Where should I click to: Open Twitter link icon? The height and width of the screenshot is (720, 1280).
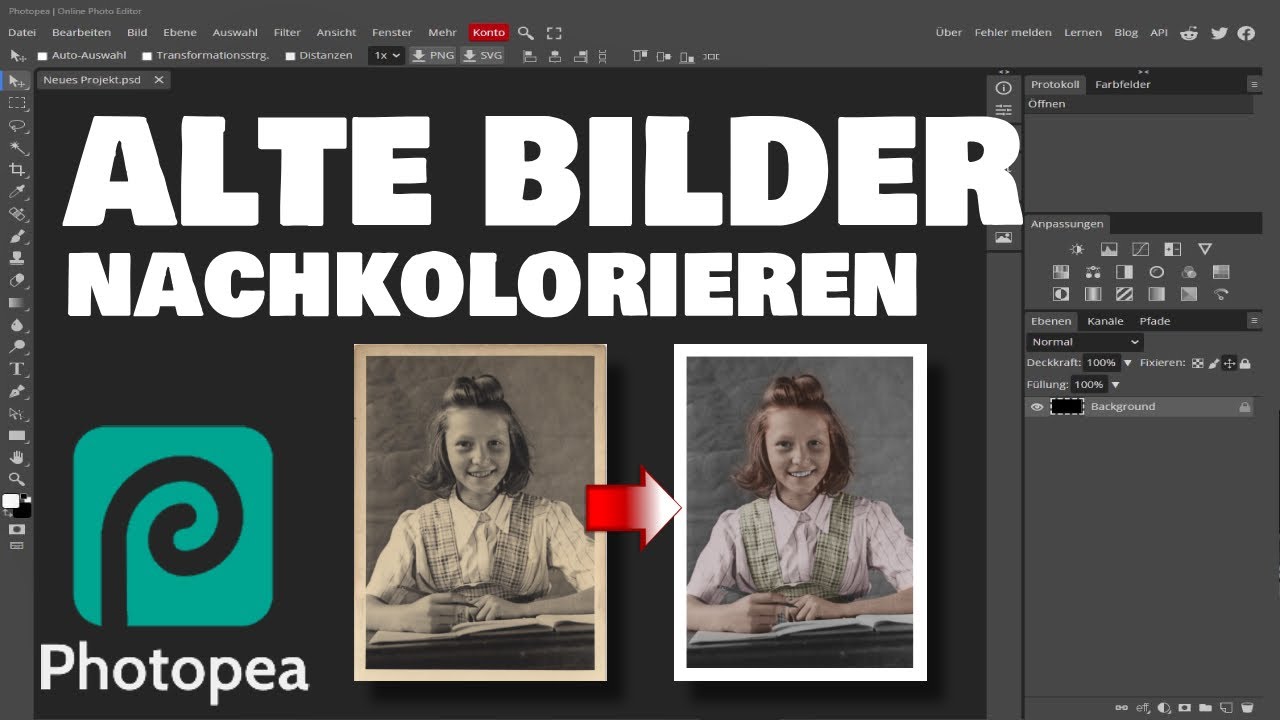click(x=1218, y=33)
